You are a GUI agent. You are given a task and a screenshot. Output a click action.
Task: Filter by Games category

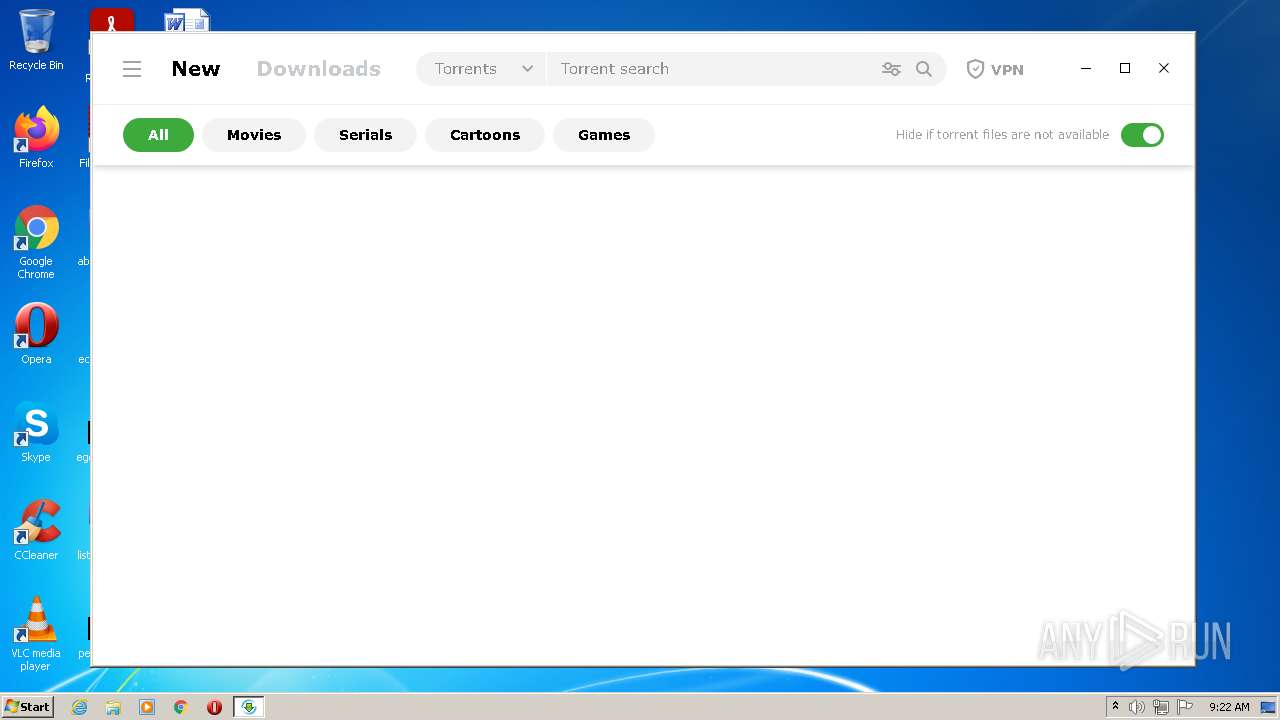coord(604,135)
